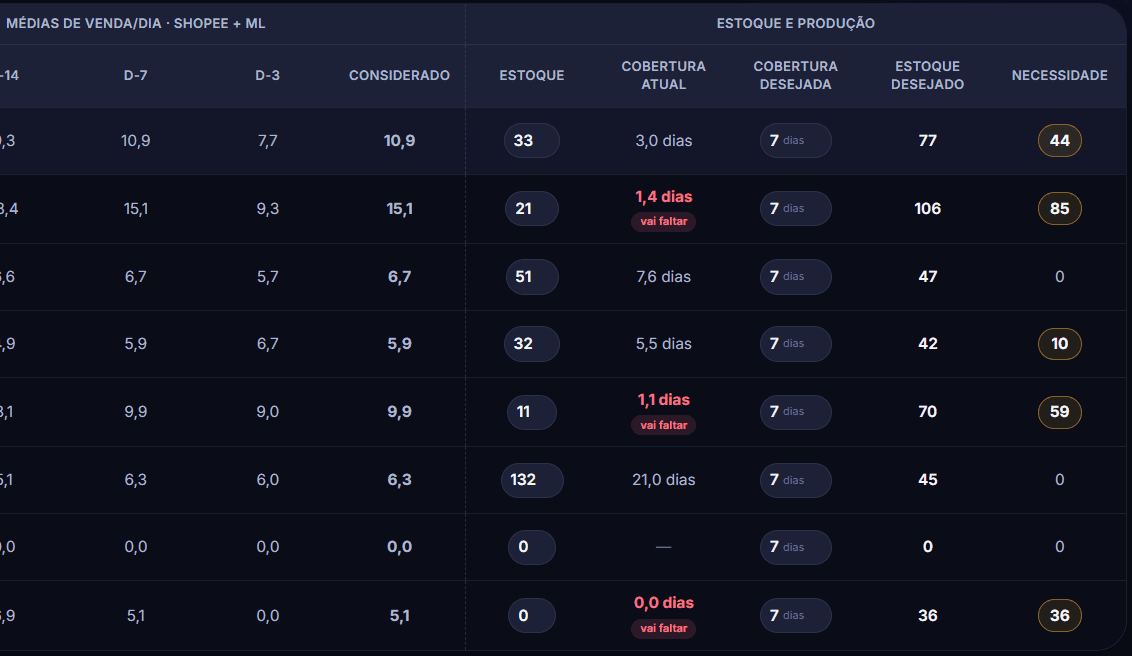Select the '7,6 dias' coverage cell

click(663, 276)
